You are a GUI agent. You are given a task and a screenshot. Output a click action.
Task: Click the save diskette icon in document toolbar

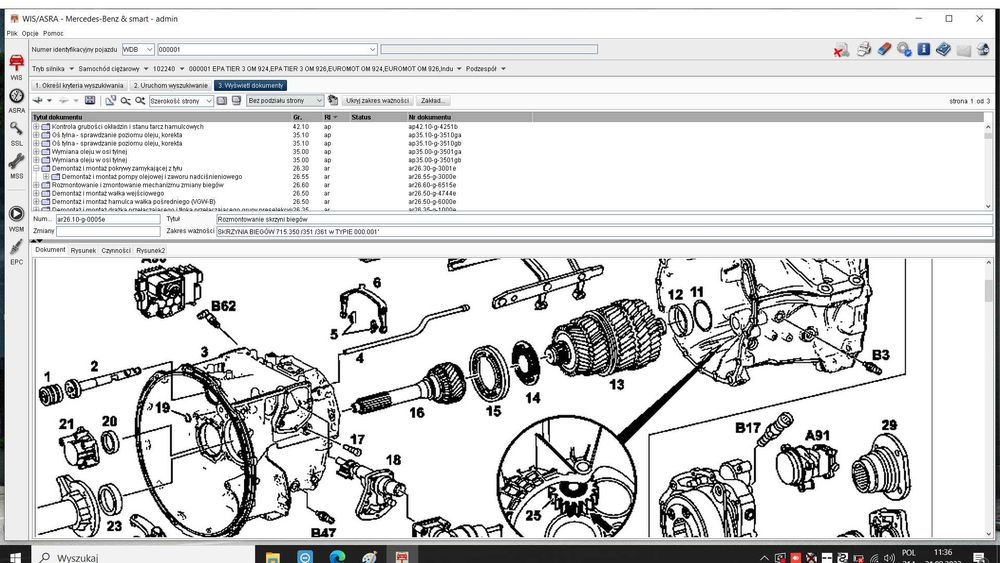[x=90, y=101]
